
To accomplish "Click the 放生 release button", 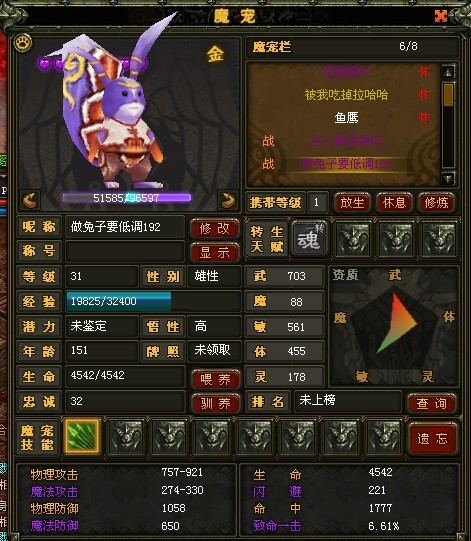I will coord(352,203).
